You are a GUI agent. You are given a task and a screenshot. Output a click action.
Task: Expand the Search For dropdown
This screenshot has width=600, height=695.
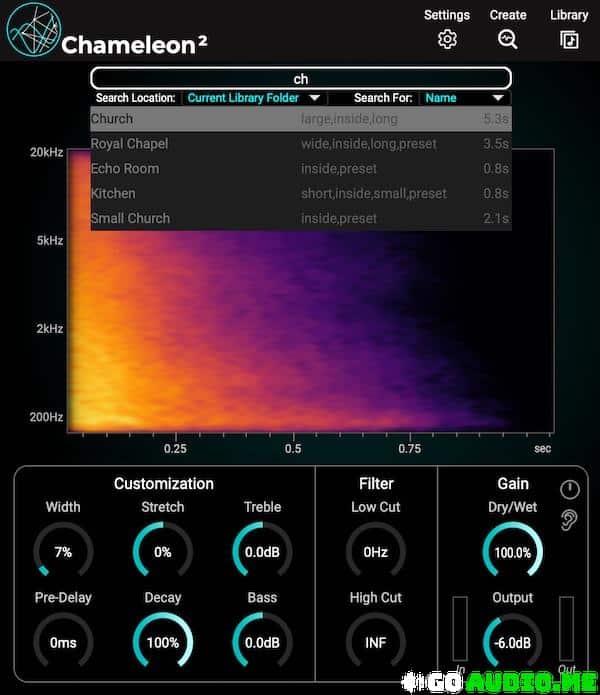pos(464,98)
